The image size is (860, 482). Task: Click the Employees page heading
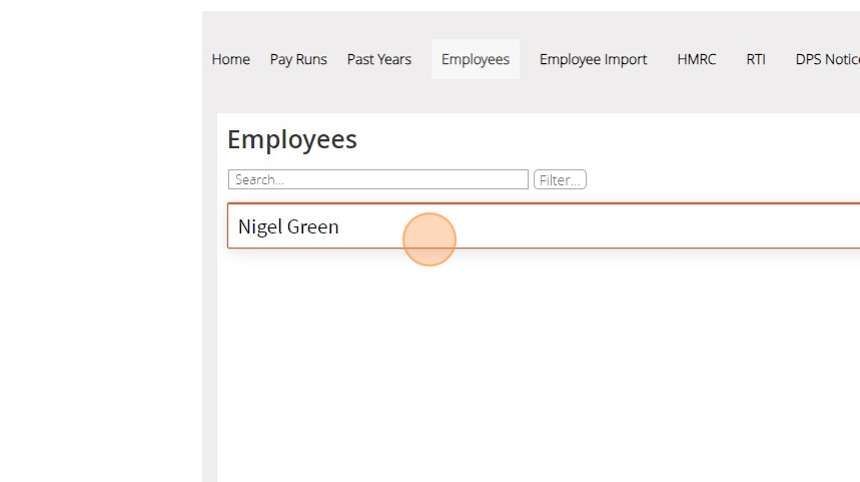coord(292,139)
